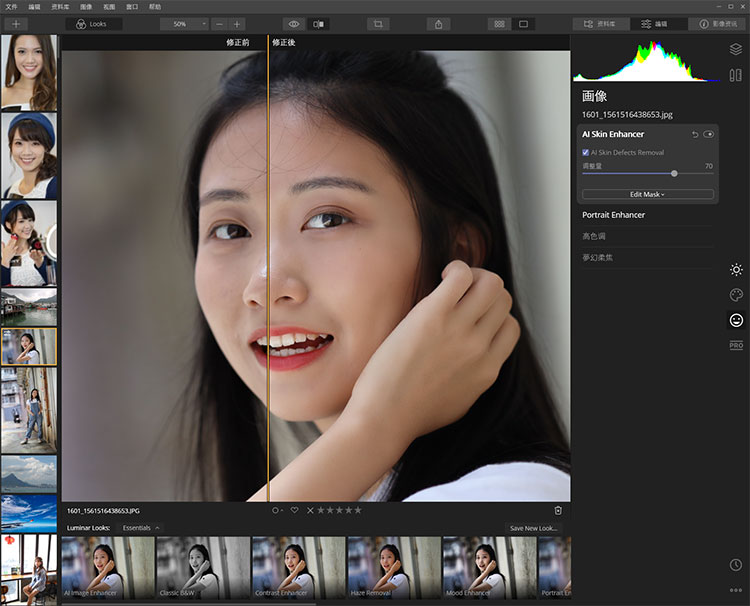Open the Edit Mask dropdown
750x606 pixels.
point(648,194)
